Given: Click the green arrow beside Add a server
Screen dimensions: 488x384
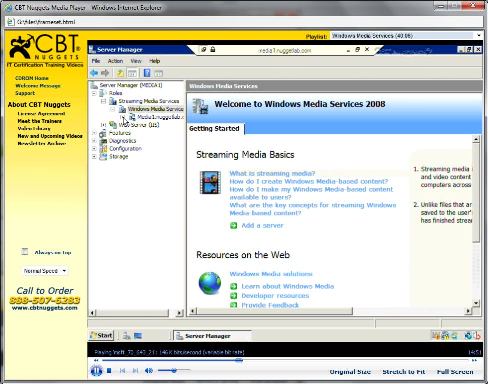Looking at the screenshot, I should coord(234,226).
